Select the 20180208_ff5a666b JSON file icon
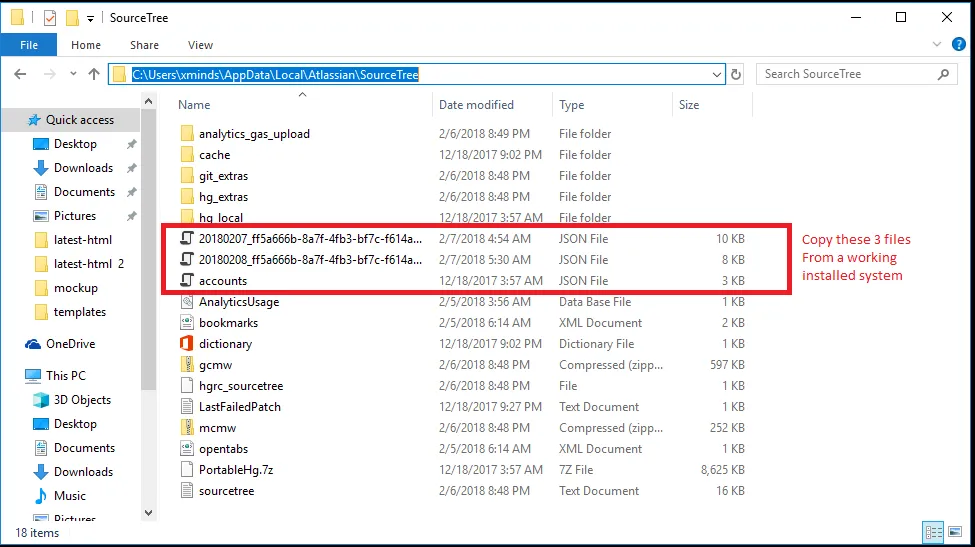The width and height of the screenshot is (975, 547). pyautogui.click(x=187, y=260)
